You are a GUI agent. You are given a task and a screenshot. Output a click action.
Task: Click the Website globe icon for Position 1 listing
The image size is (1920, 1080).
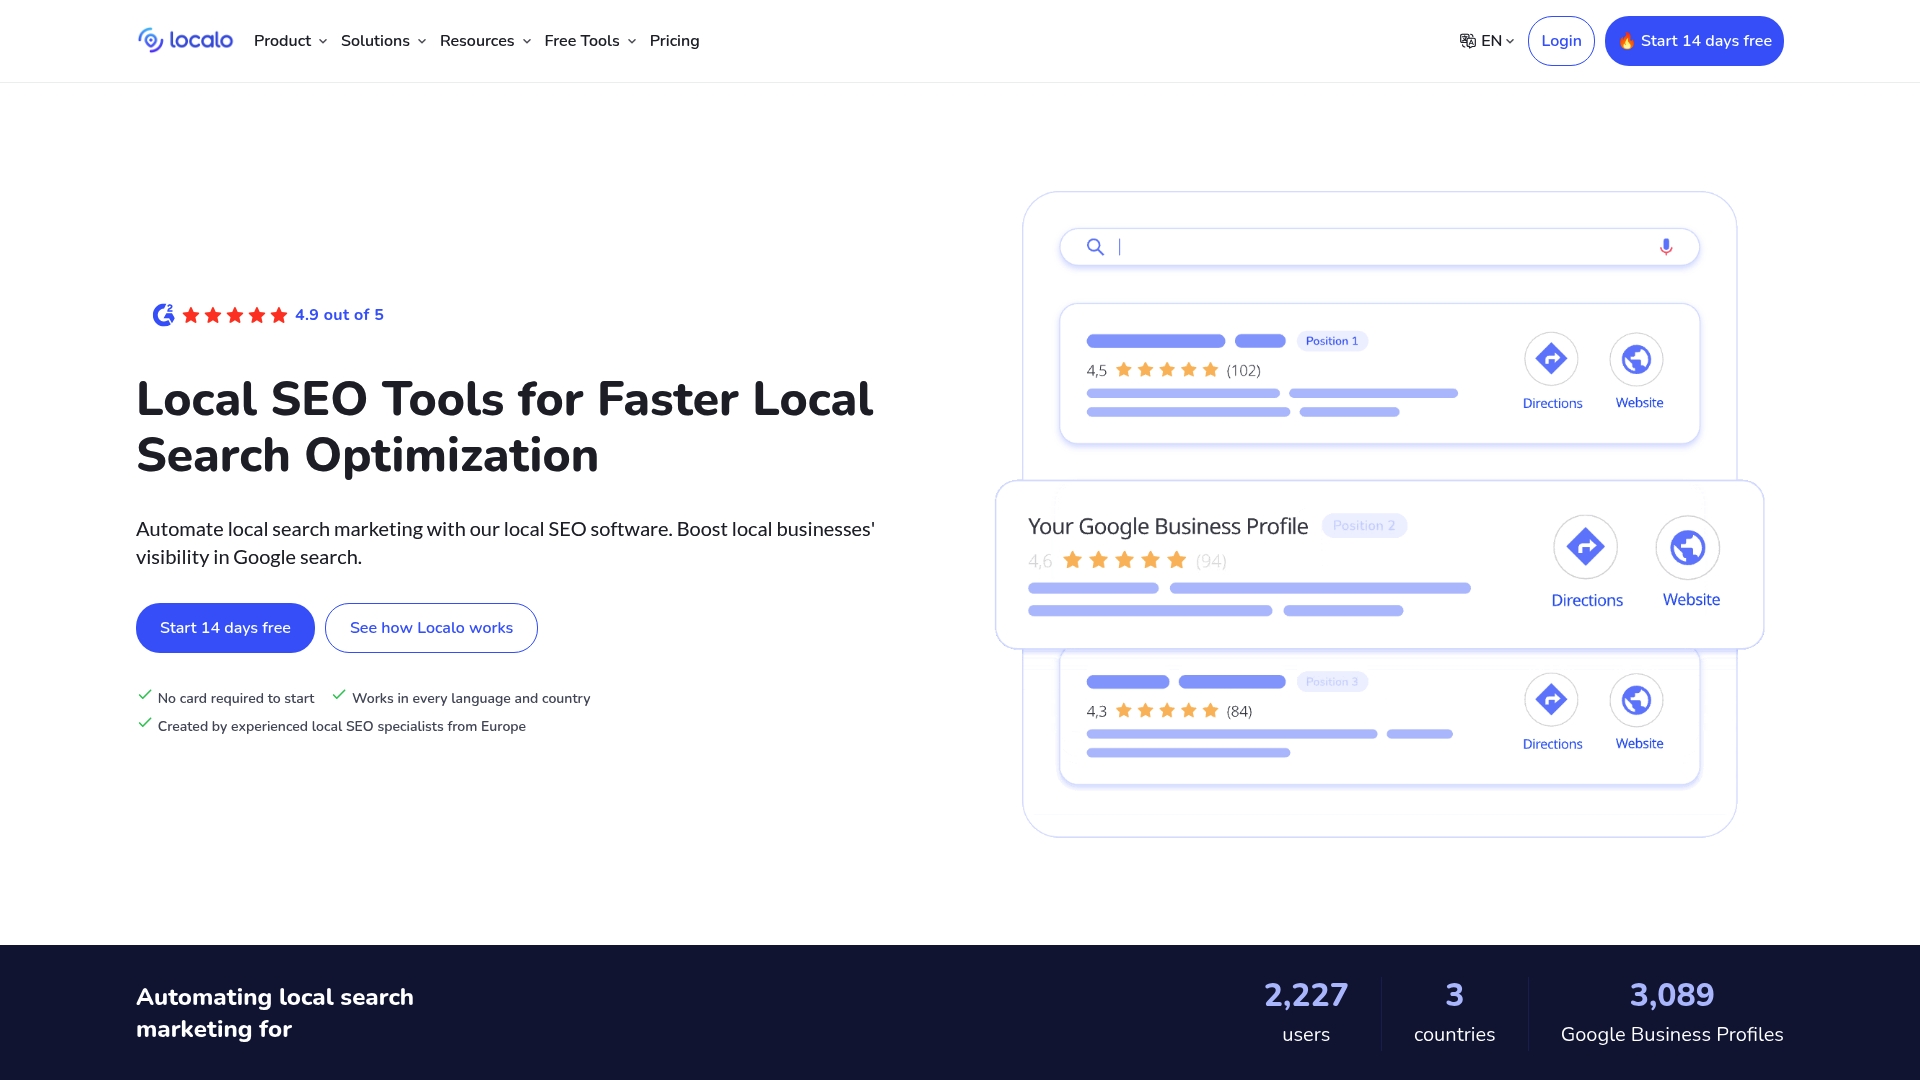[x=1637, y=357]
